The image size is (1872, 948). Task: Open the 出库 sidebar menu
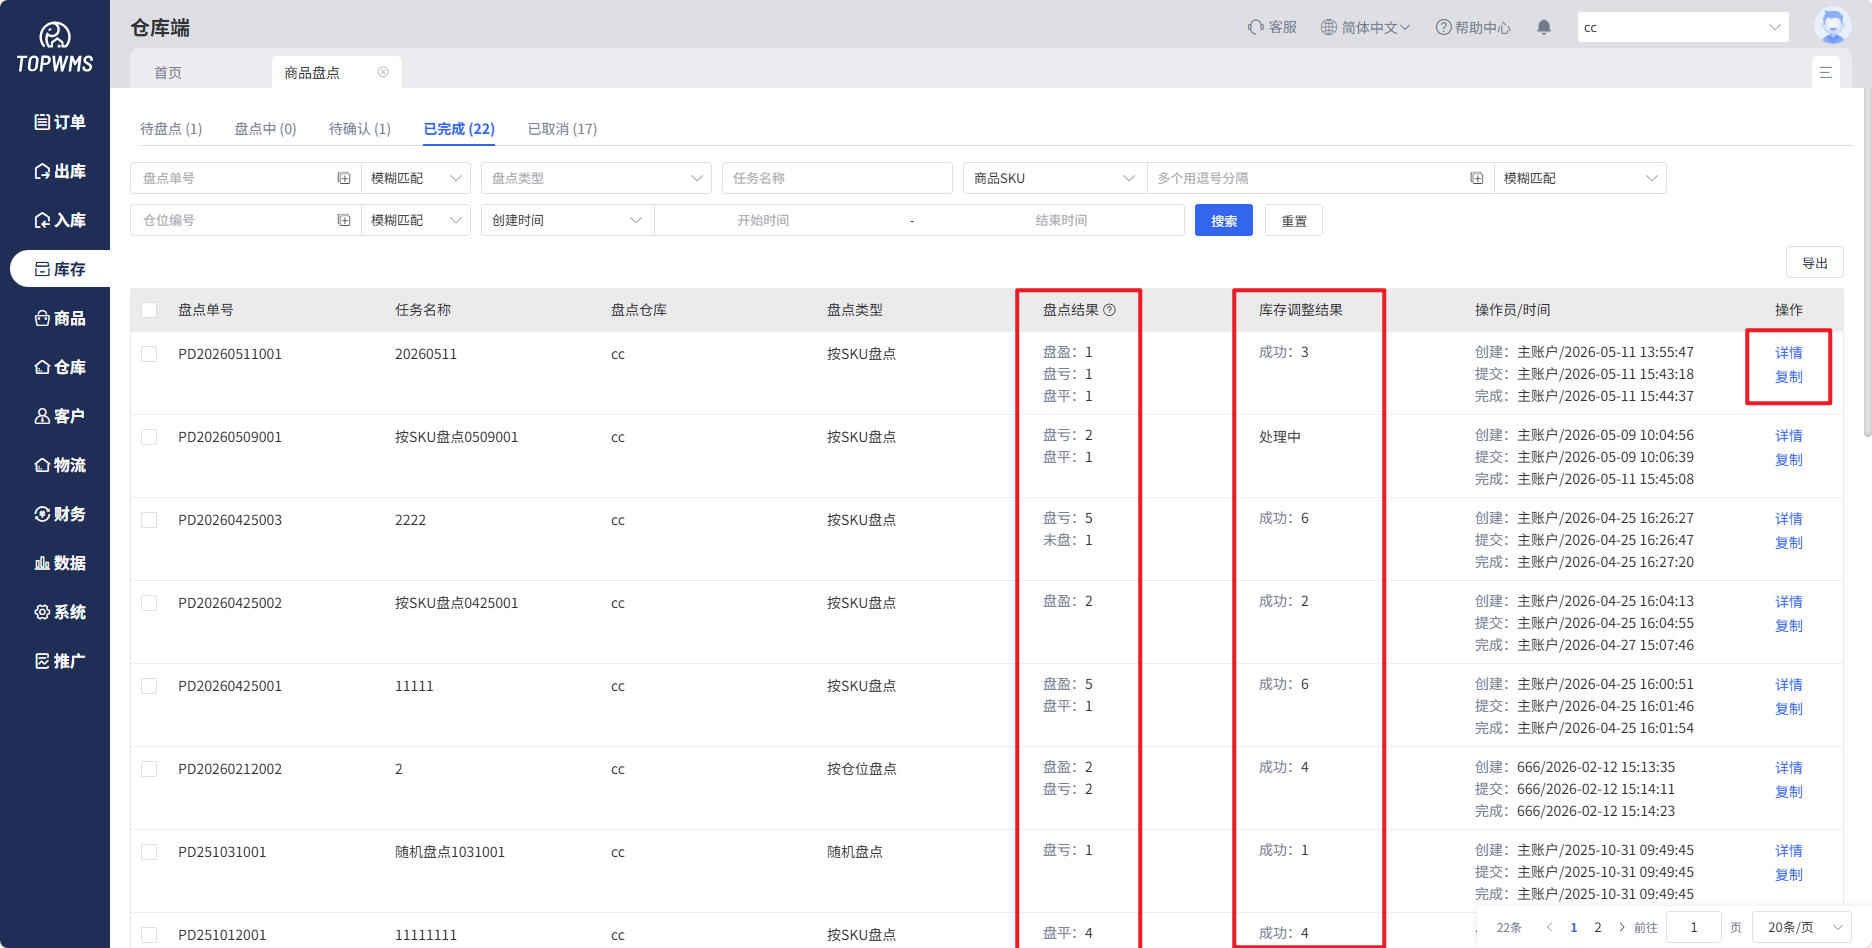(x=60, y=171)
